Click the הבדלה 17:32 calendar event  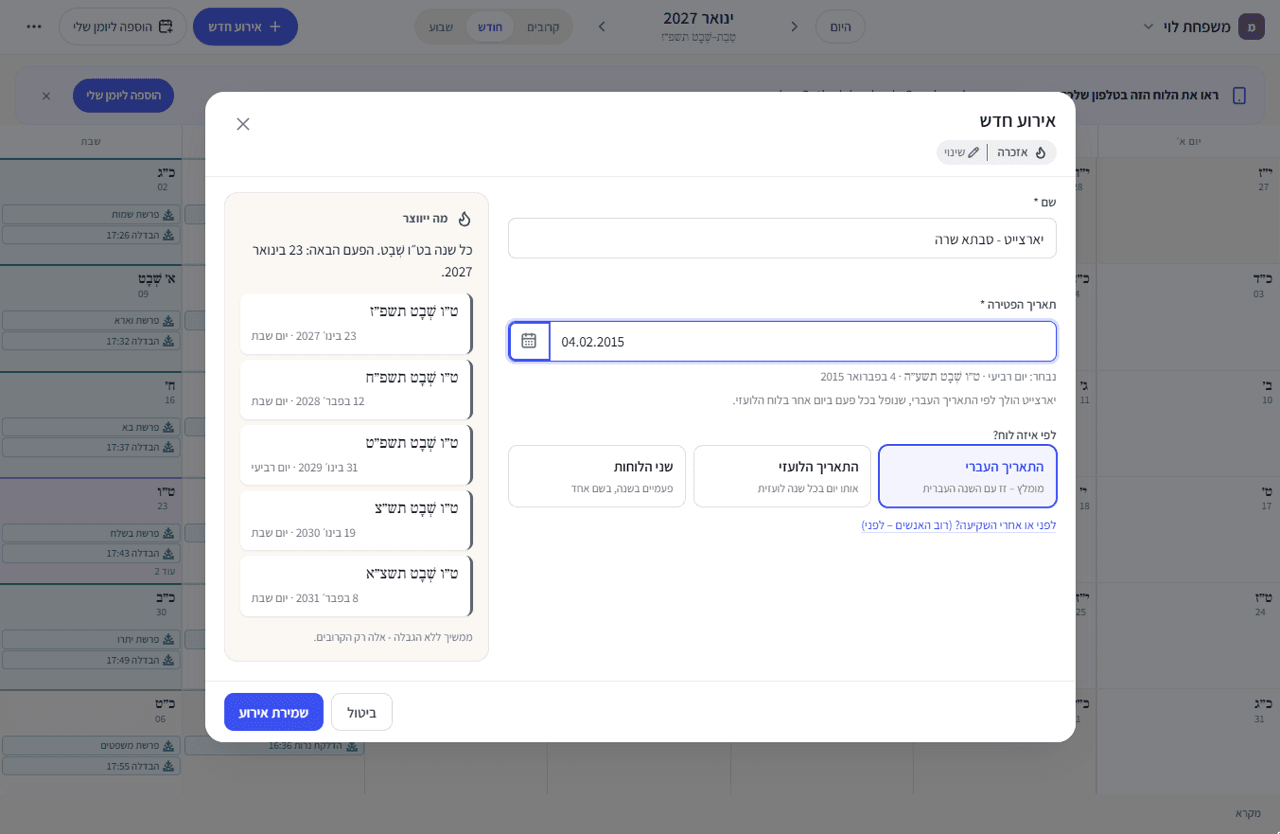[x=92, y=341]
